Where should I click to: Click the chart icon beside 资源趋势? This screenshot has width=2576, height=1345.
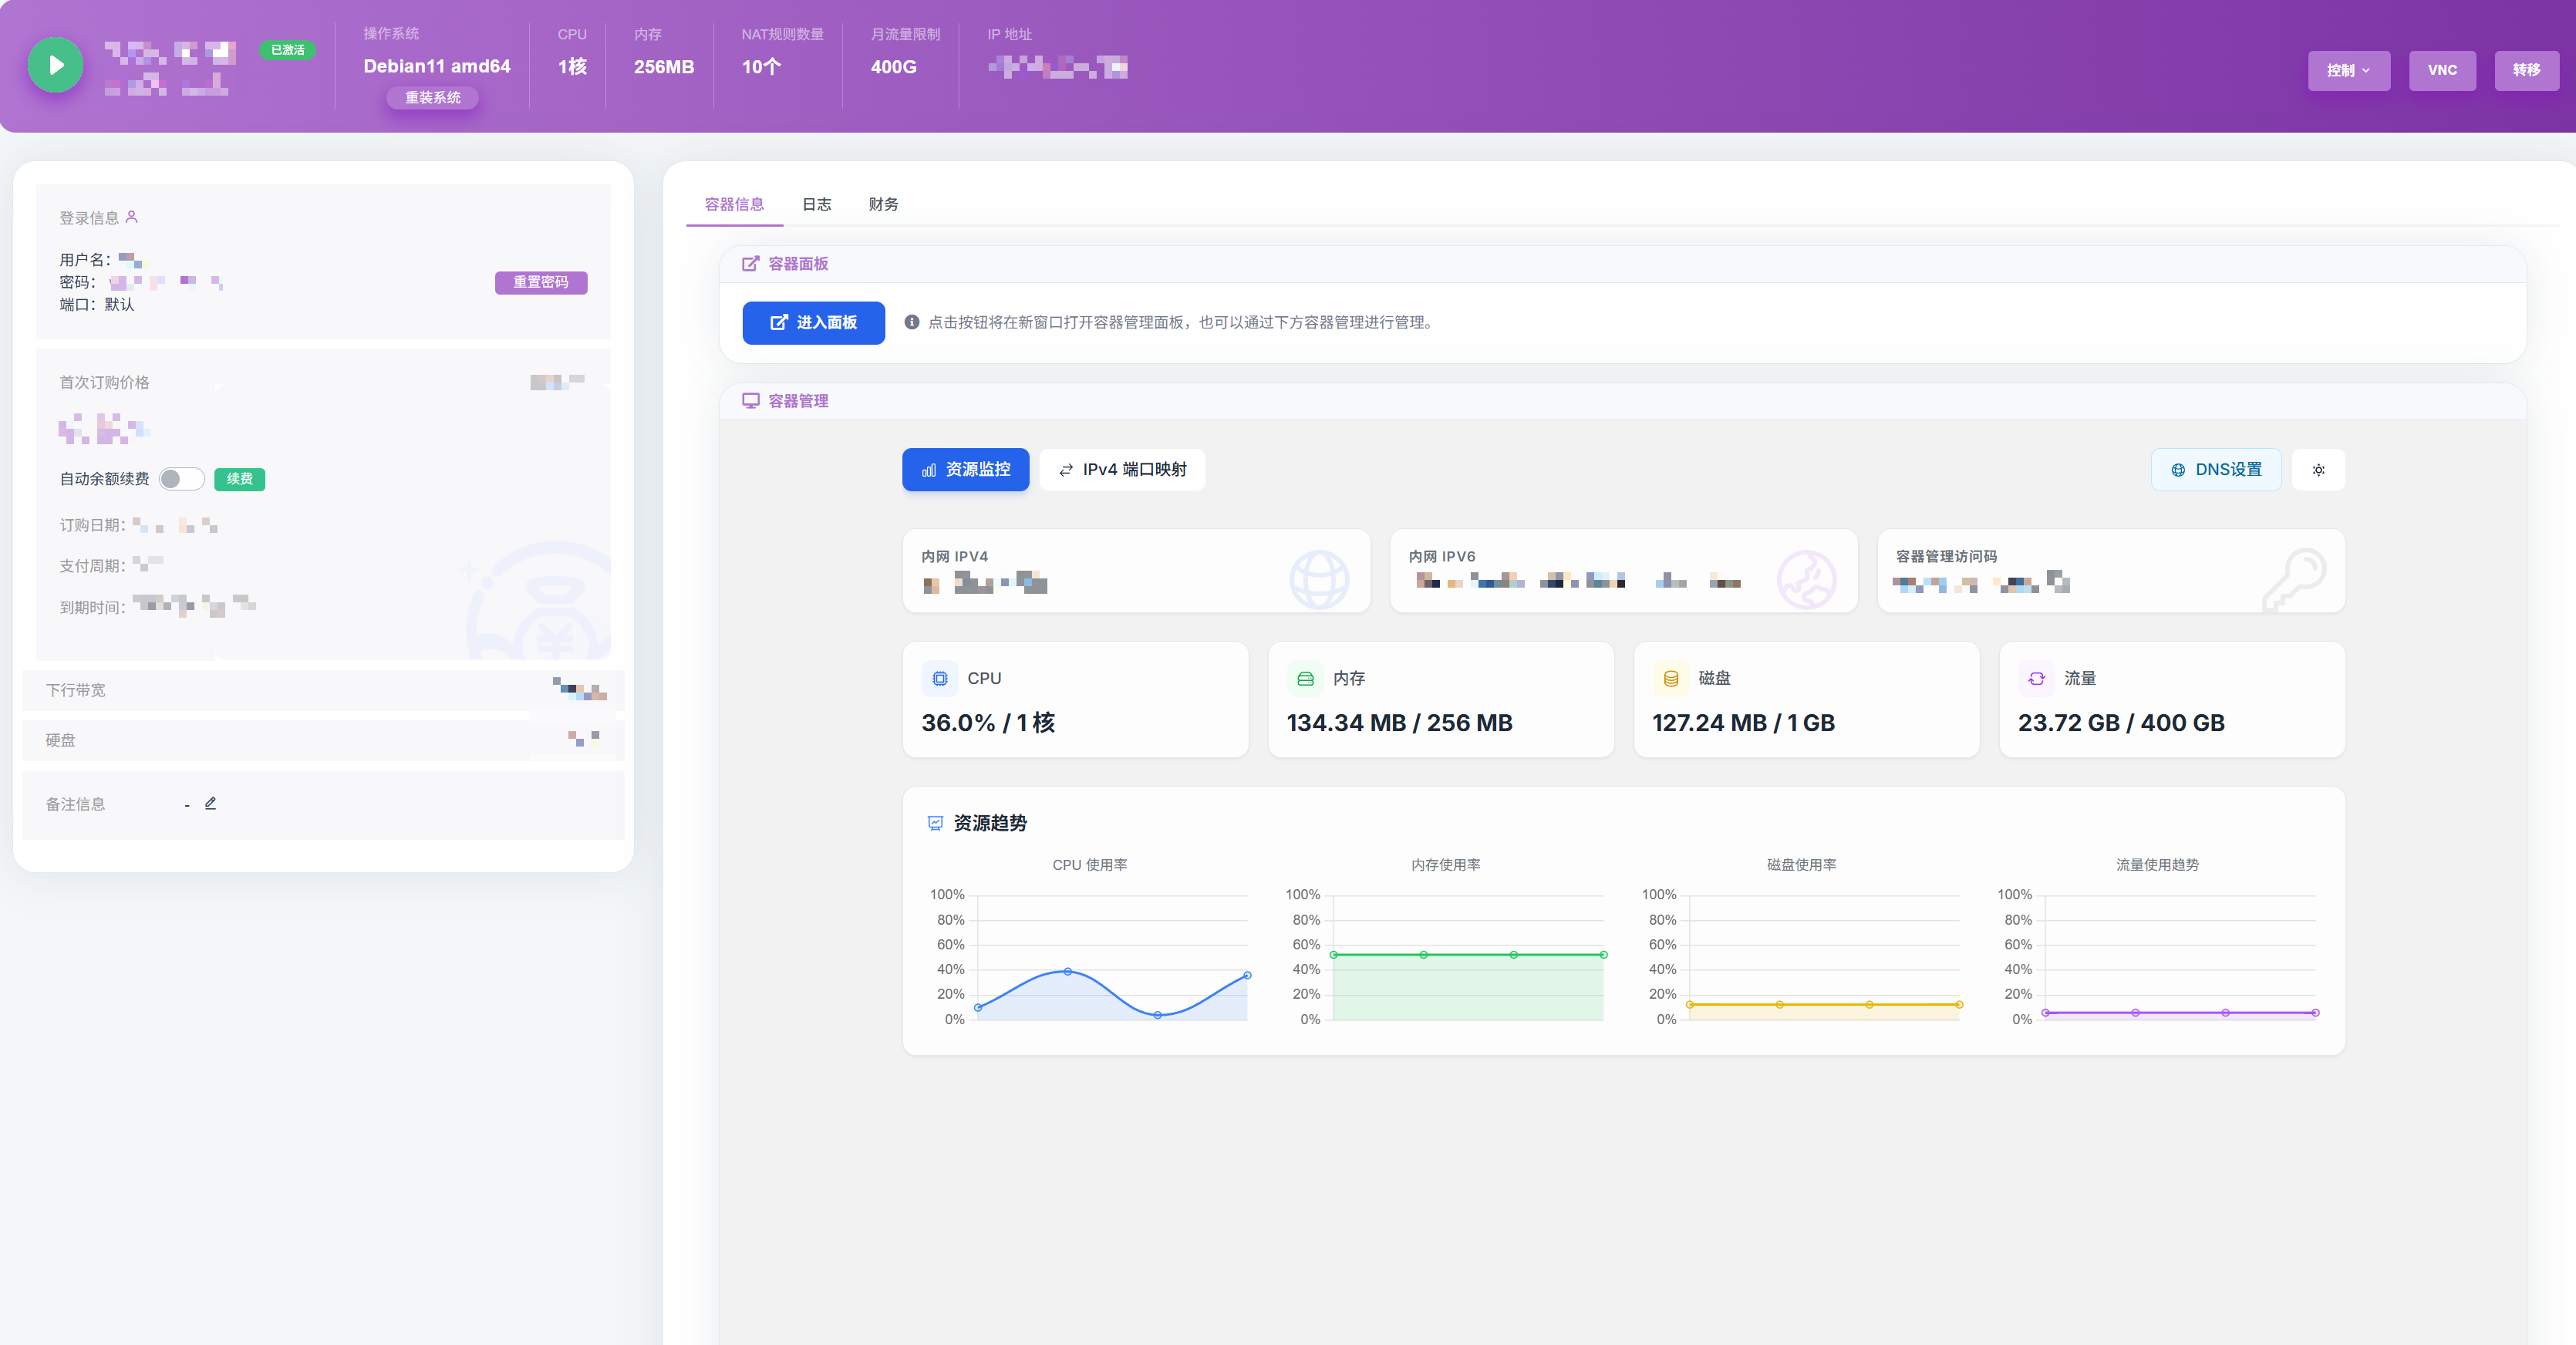coord(935,823)
